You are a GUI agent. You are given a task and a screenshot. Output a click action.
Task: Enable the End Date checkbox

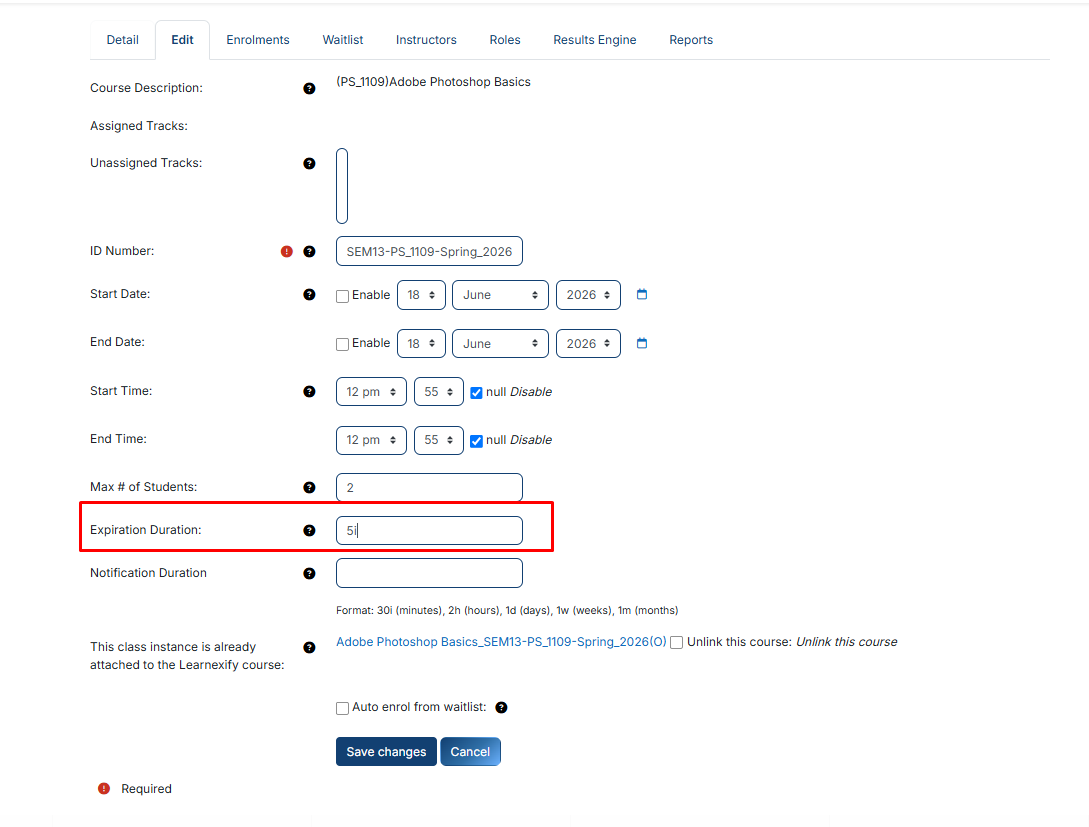coord(342,344)
